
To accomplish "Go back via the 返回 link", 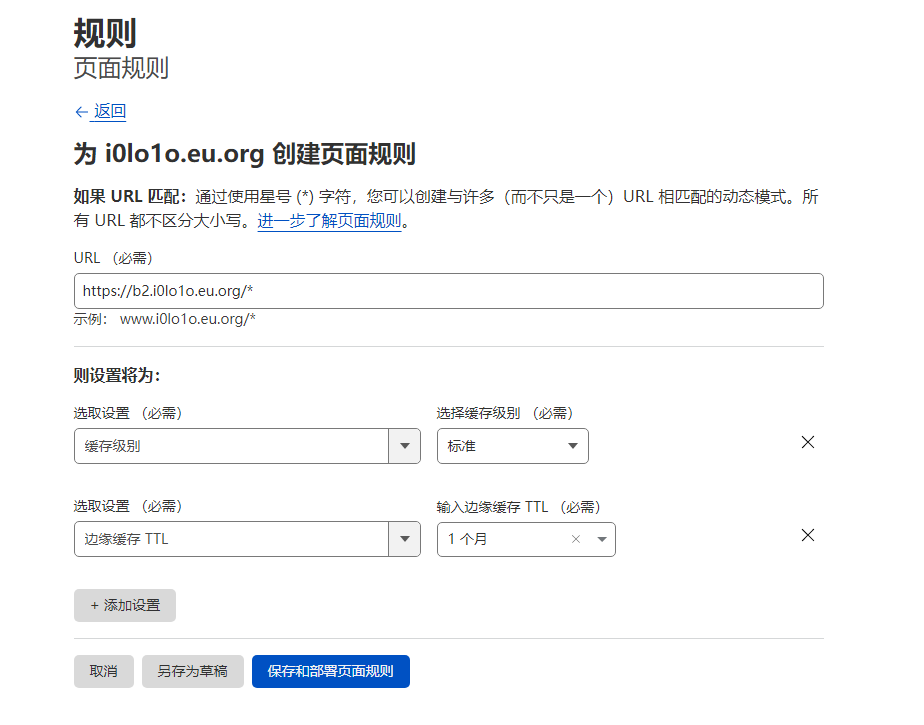I will pos(110,112).
